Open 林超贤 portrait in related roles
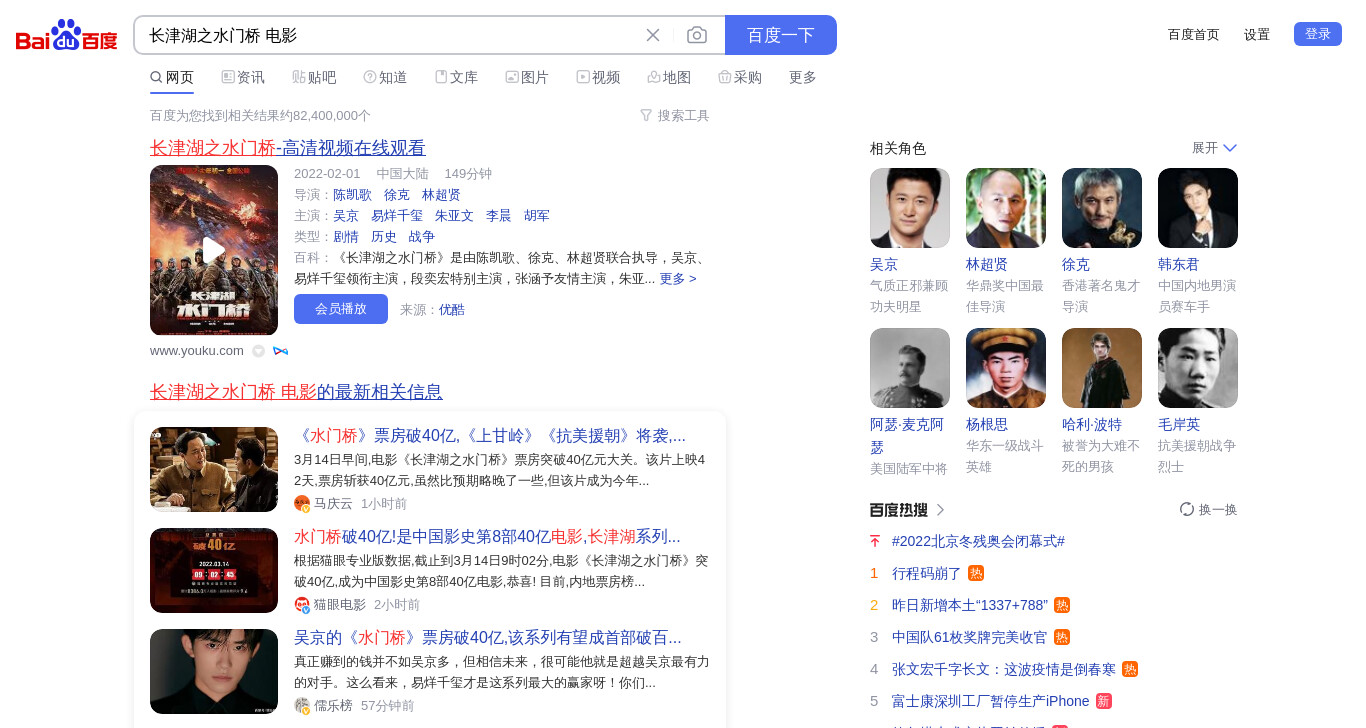The image size is (1366, 728). 1006,208
